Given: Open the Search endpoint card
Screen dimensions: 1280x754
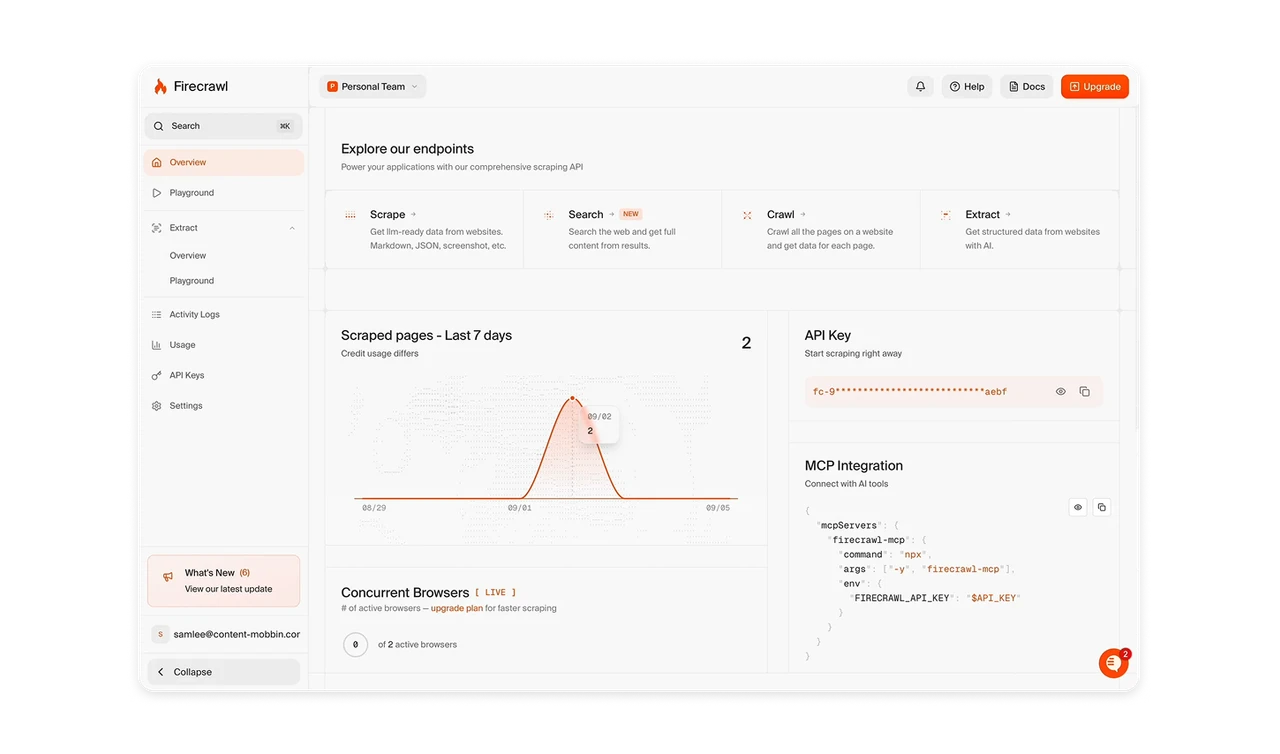Looking at the screenshot, I should (622, 230).
